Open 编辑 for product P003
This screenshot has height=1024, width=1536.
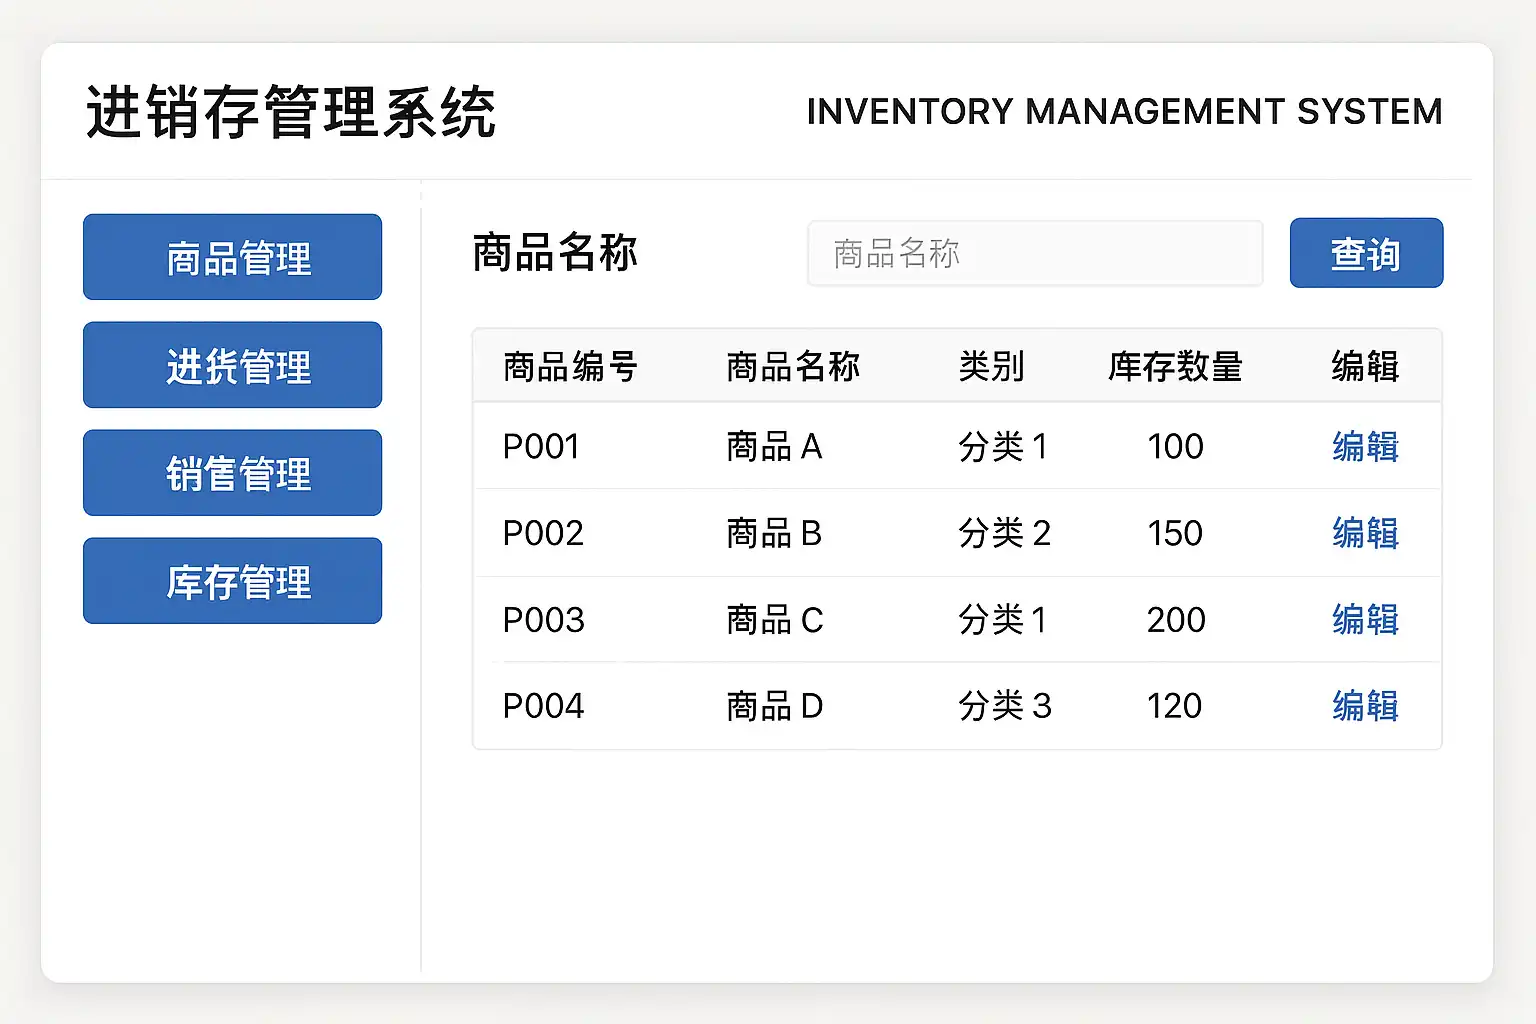pos(1364,620)
